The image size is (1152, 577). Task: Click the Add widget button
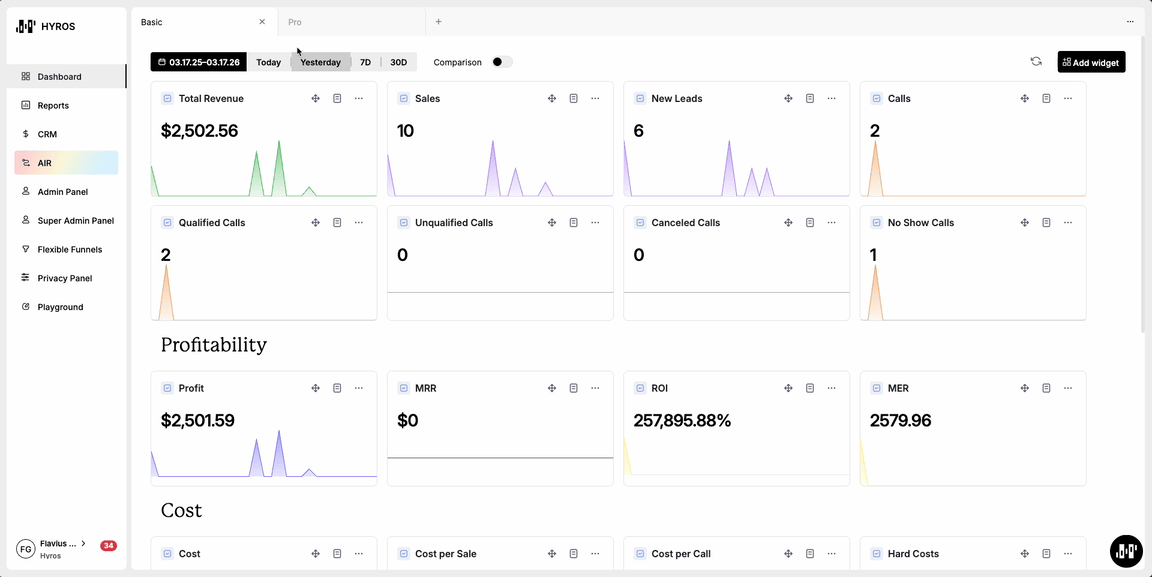click(x=1091, y=62)
